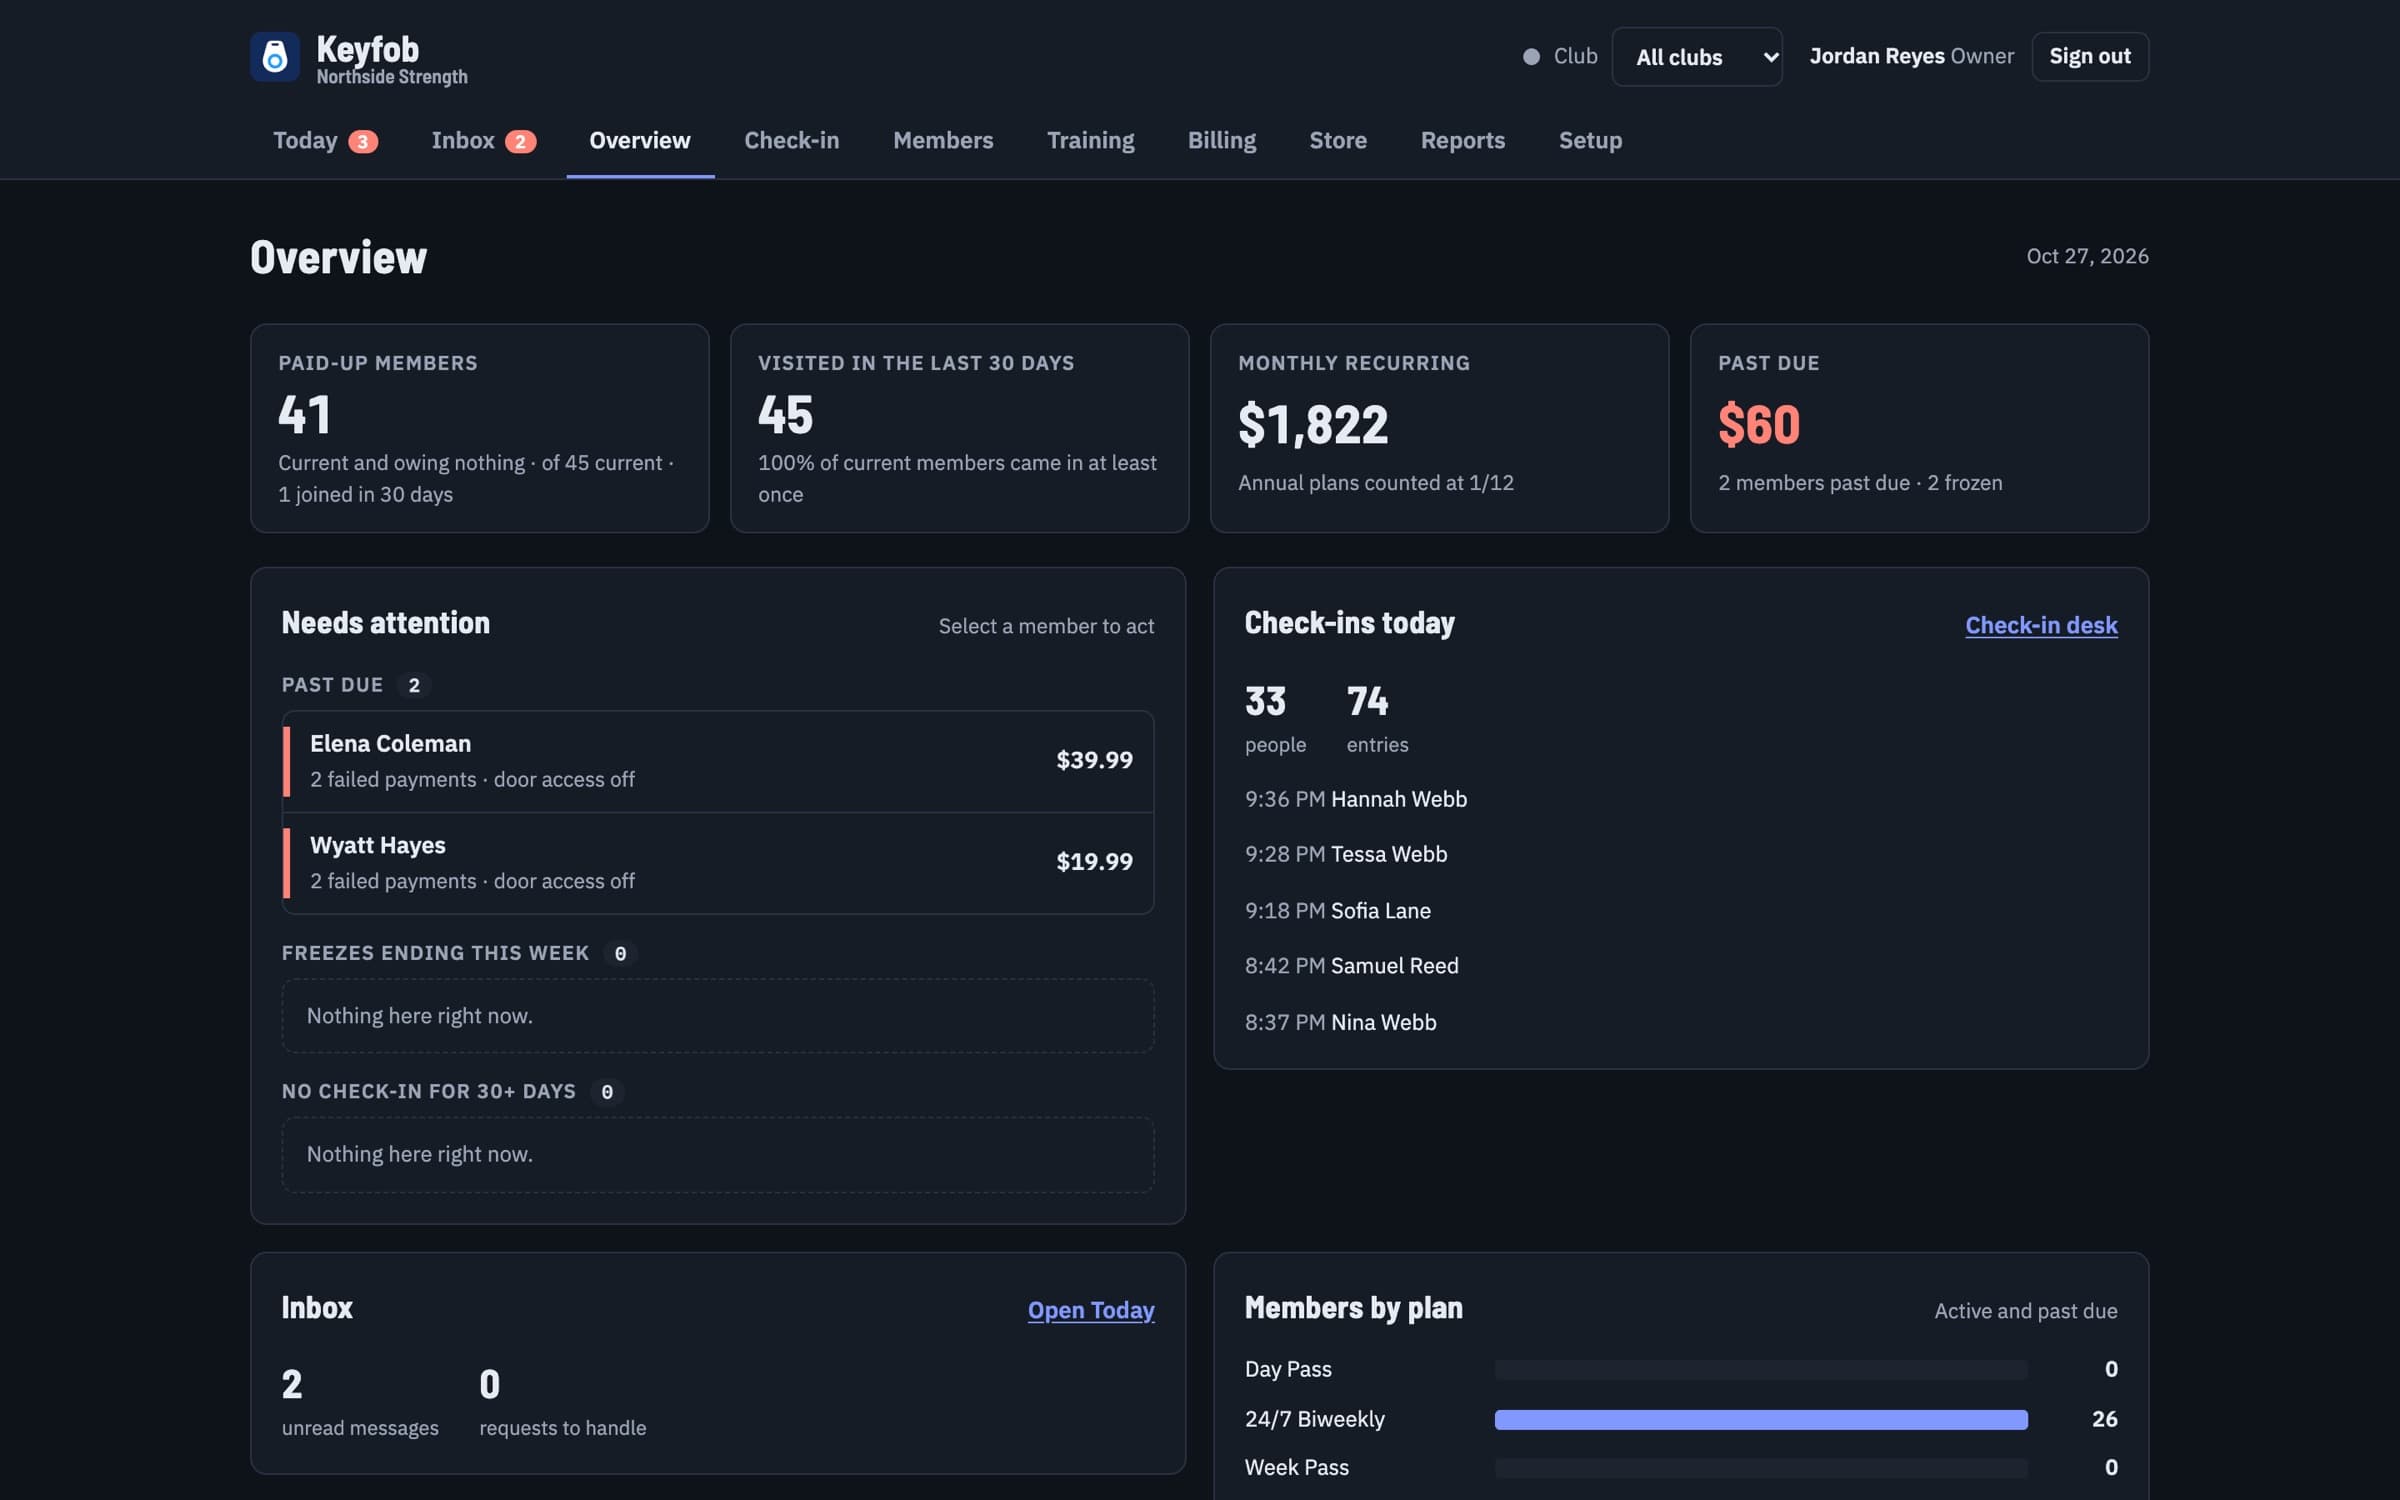Open the Setup tab
The width and height of the screenshot is (2400, 1500).
(1590, 141)
